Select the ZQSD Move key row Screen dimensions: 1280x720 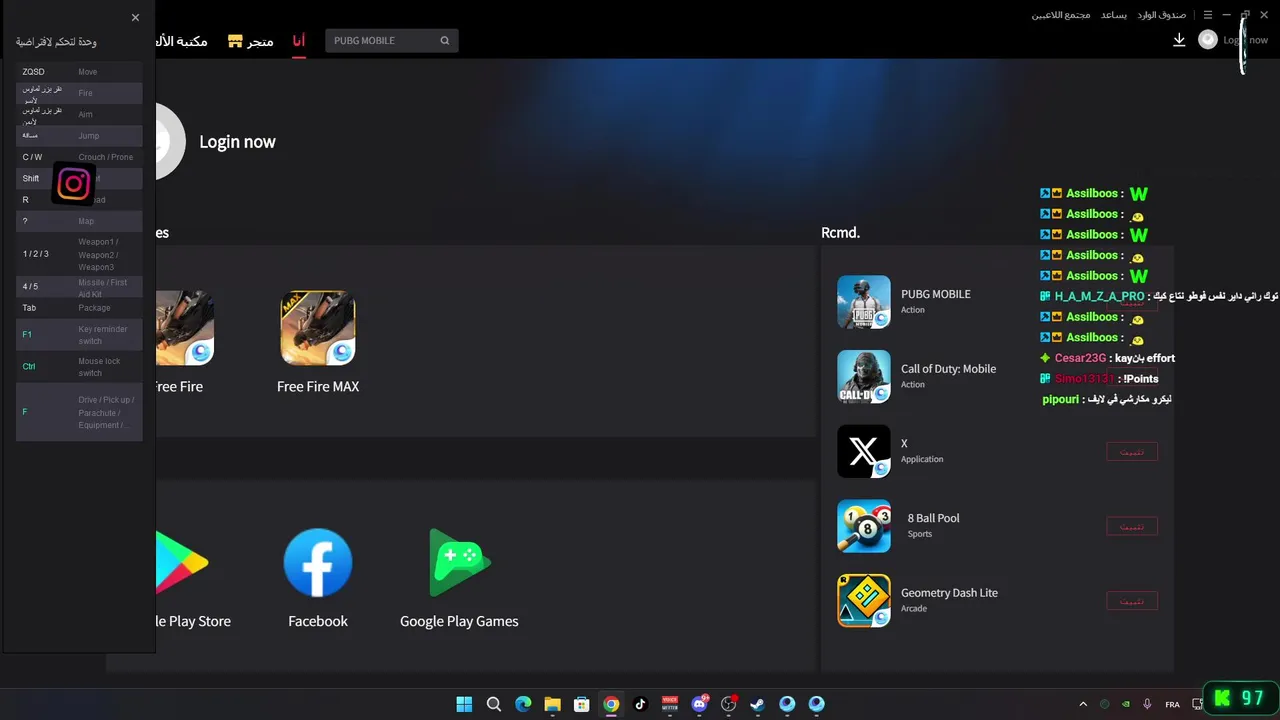point(79,72)
